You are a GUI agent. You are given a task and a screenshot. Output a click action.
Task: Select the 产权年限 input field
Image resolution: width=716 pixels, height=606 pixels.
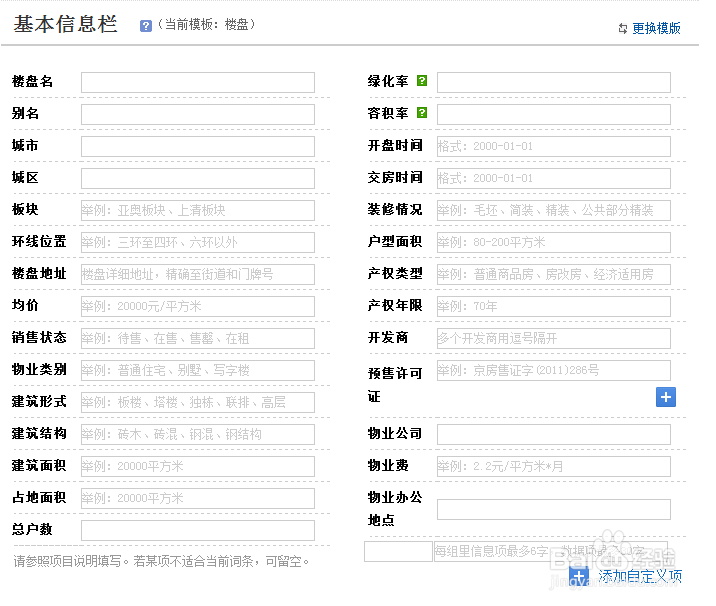[553, 306]
